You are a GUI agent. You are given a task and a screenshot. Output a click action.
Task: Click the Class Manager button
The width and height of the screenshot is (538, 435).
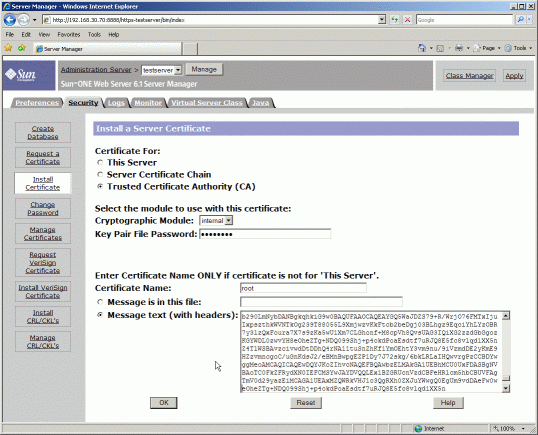[x=469, y=75]
